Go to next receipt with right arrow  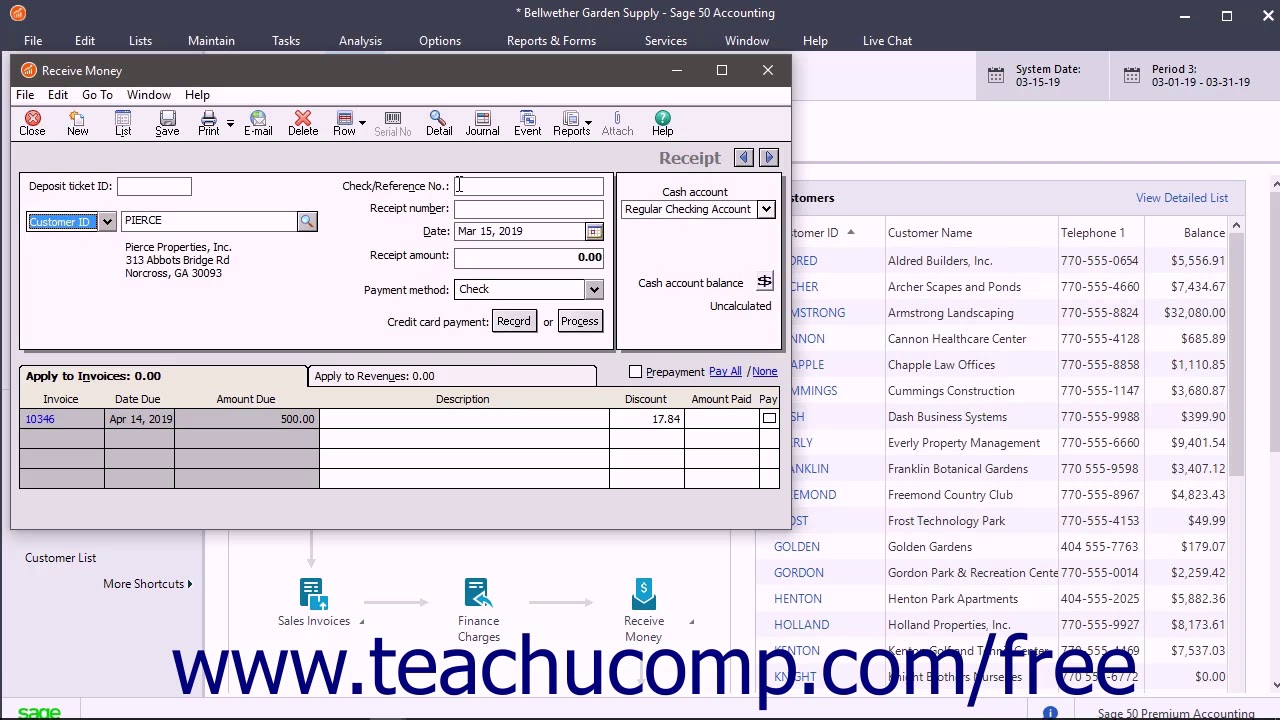(769, 158)
